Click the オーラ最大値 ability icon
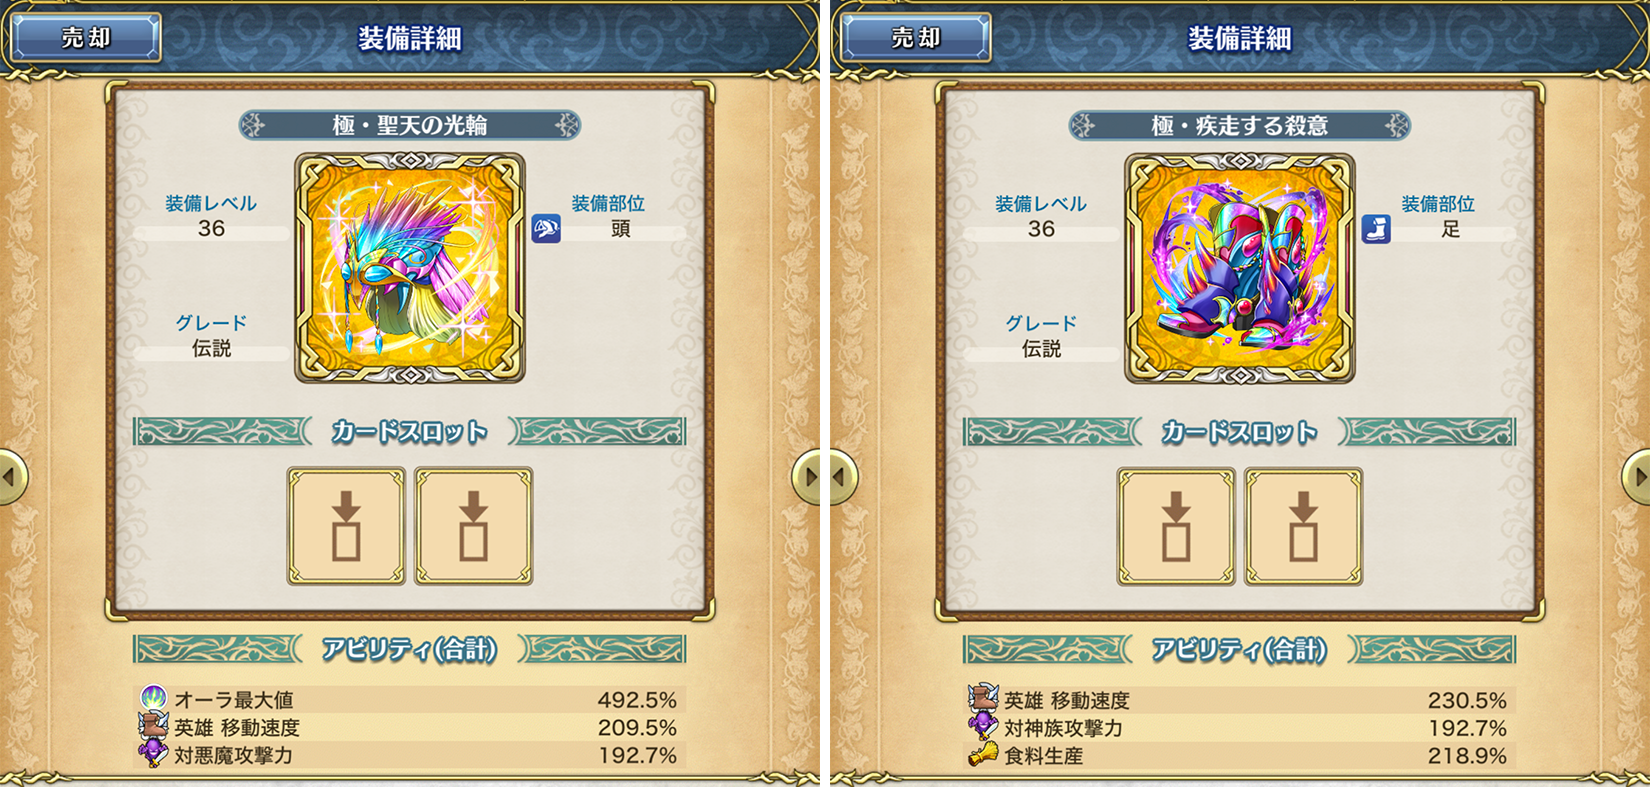Screen dimensions: 1650x787 (153, 698)
